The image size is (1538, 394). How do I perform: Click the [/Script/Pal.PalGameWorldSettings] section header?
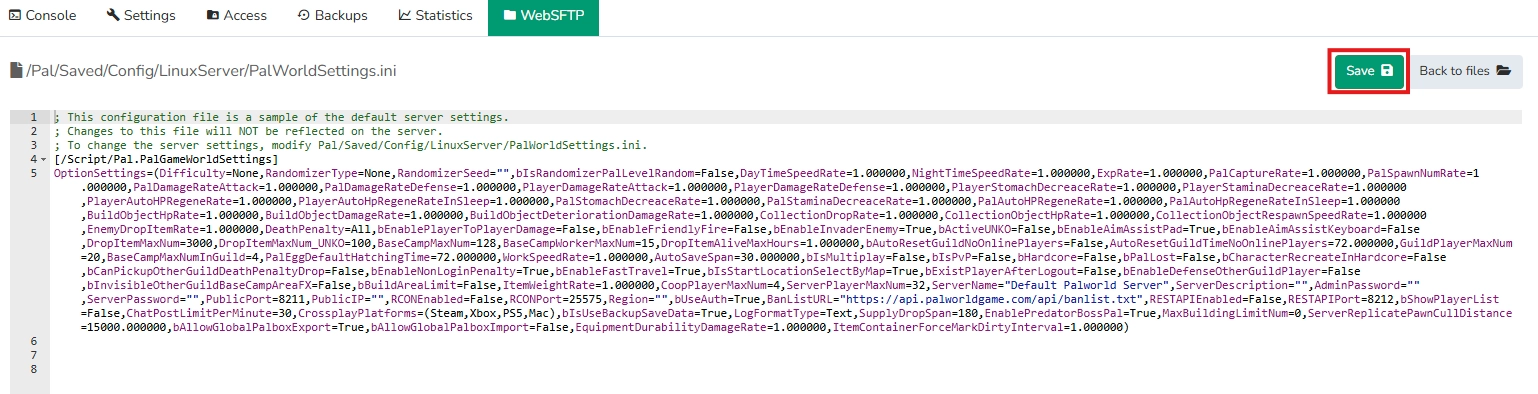click(x=166, y=159)
